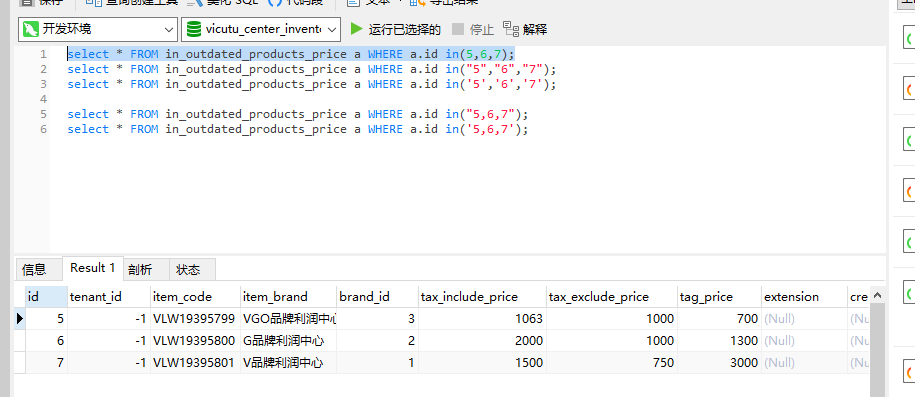Click SQL line with in('5,6,7')
Viewport: 915px width, 397px height.
coord(298,129)
